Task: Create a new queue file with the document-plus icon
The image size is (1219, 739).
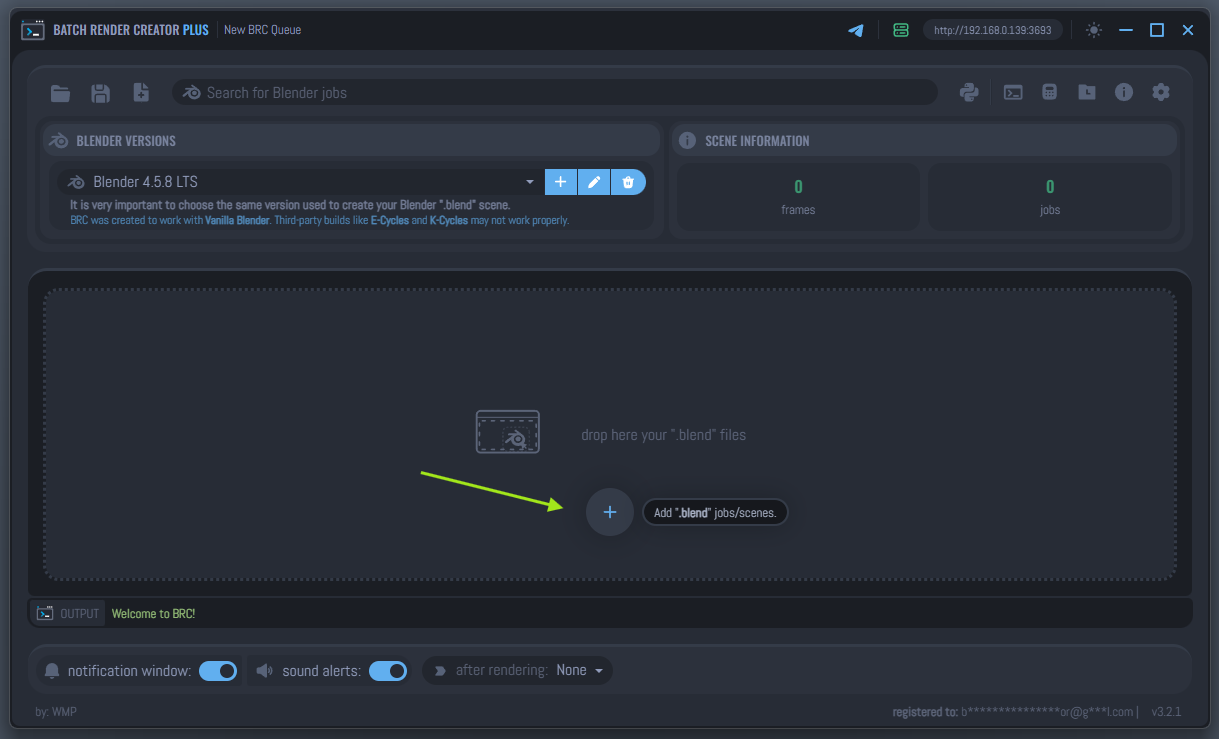Action: [x=141, y=93]
